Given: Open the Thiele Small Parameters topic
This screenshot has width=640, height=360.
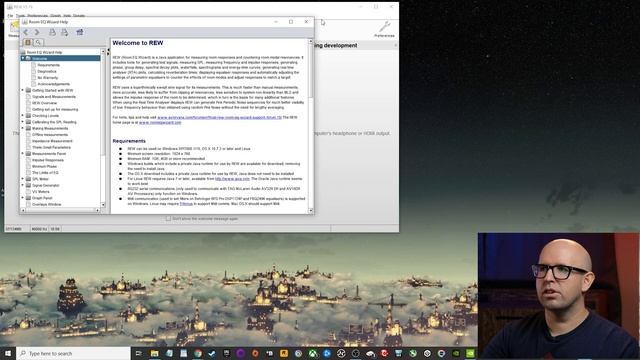Looking at the screenshot, I should 51,147.
